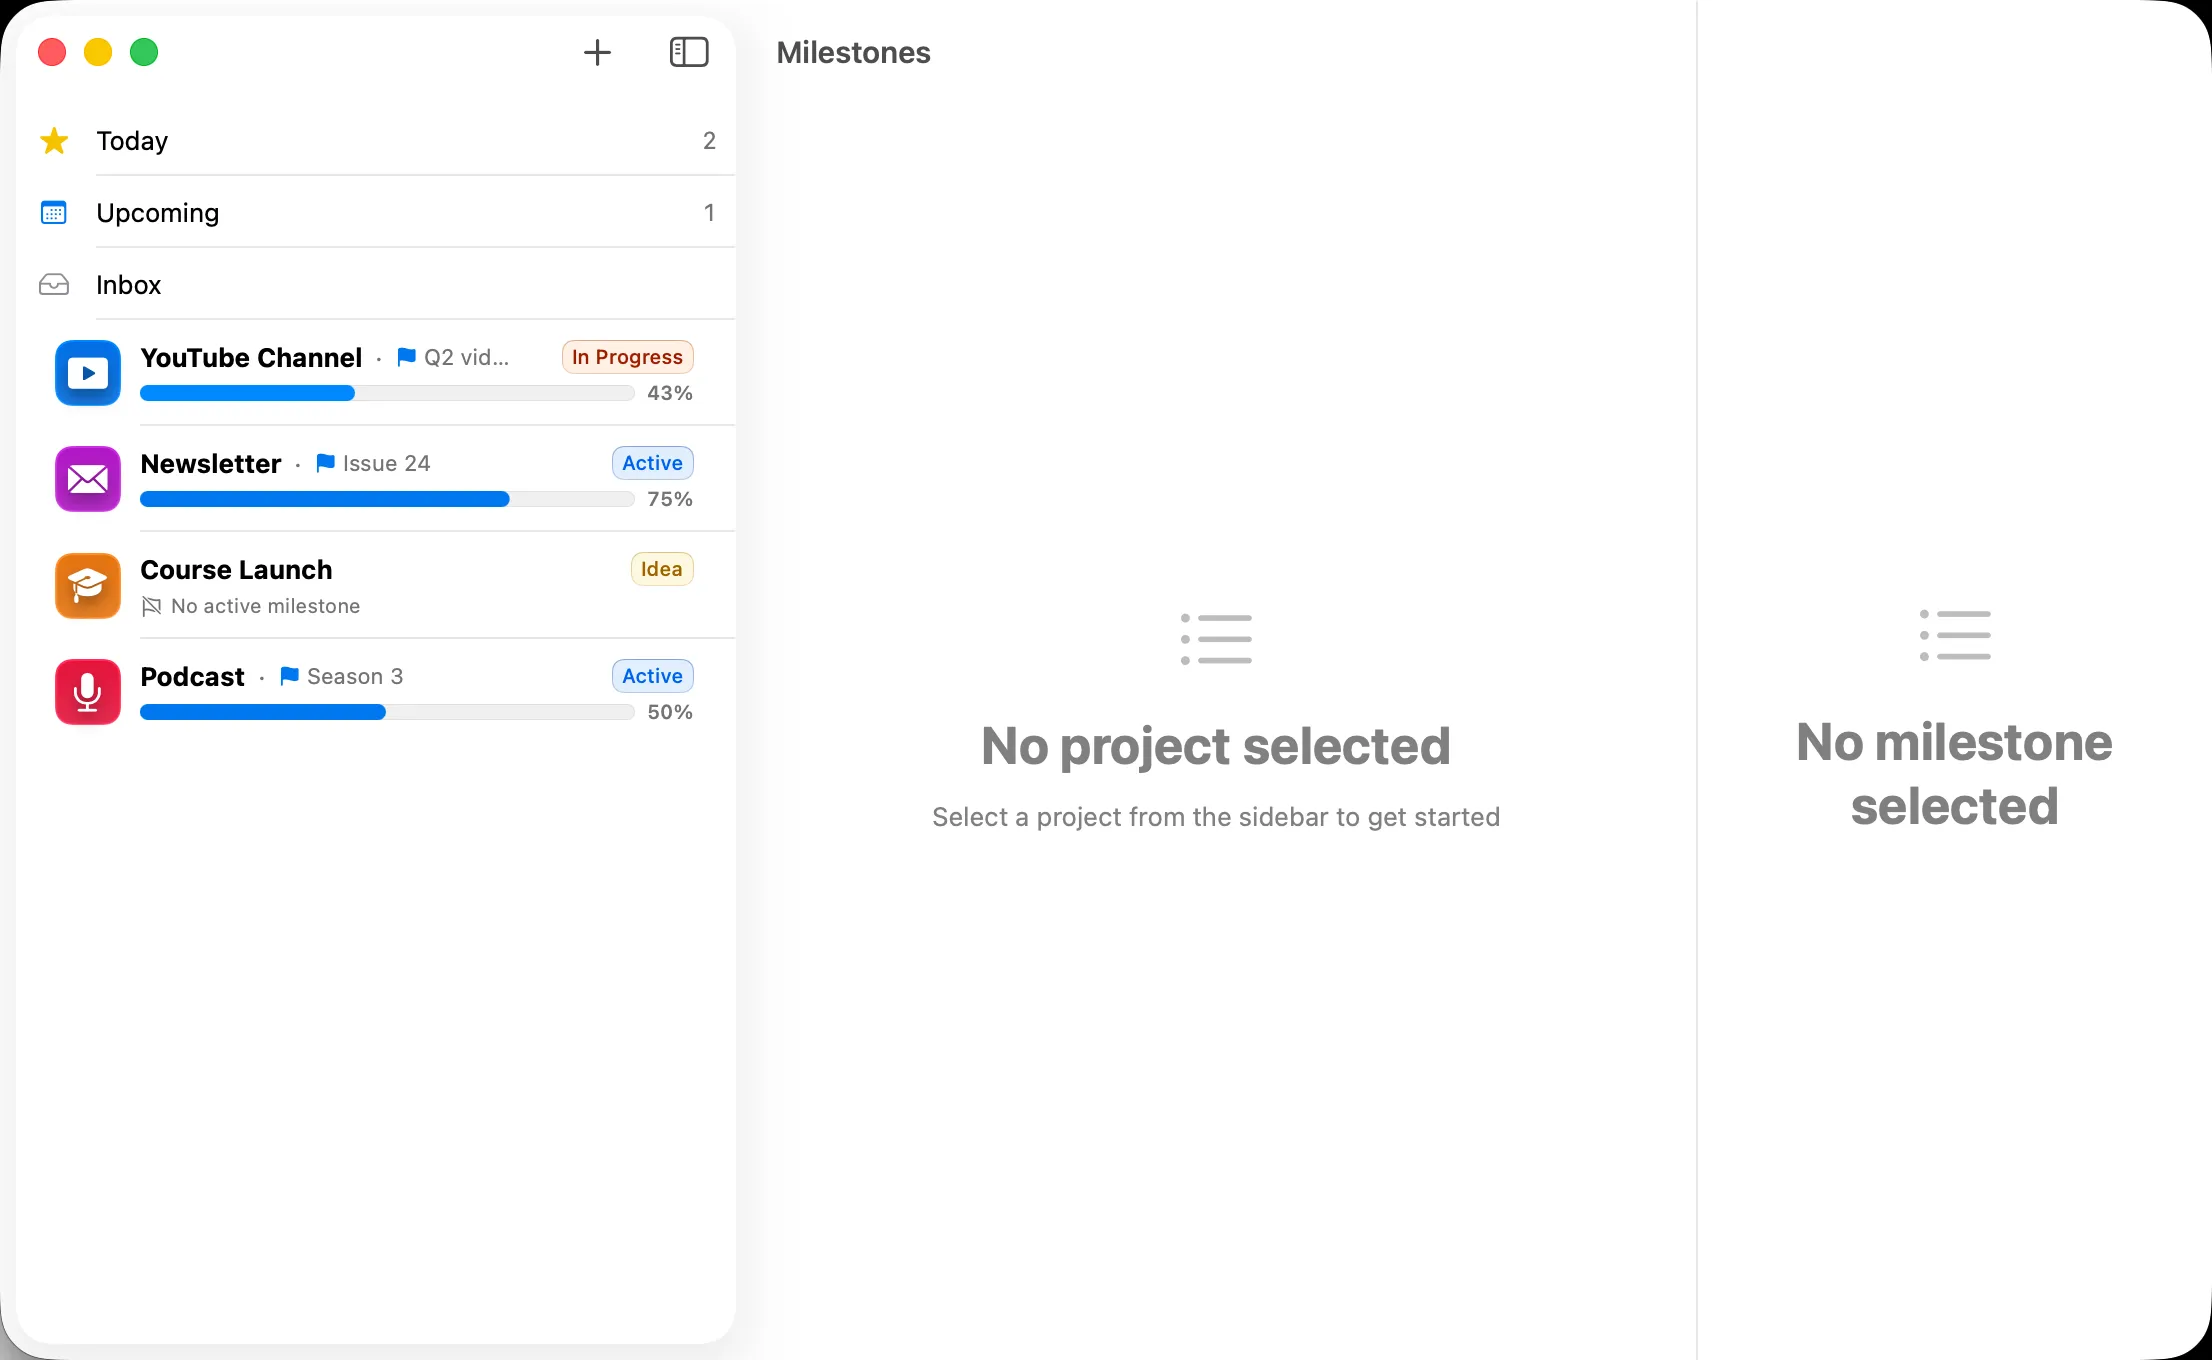Viewport: 2212px width, 1360px height.
Task: Click the Newsletter envelope icon
Action: (x=88, y=479)
